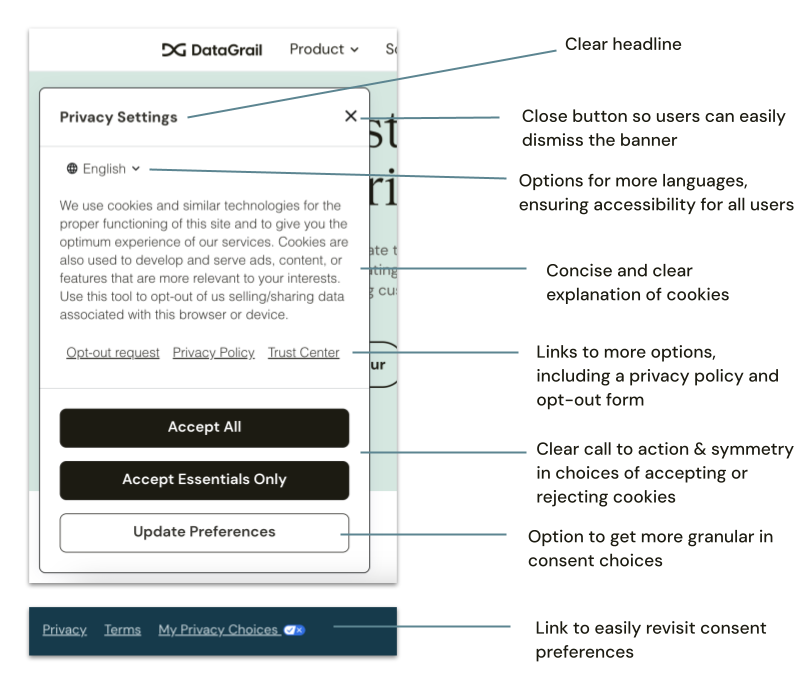Click the Privacy Settings dialog headline
Image resolution: width=811 pixels, height=692 pixels.
tap(118, 117)
